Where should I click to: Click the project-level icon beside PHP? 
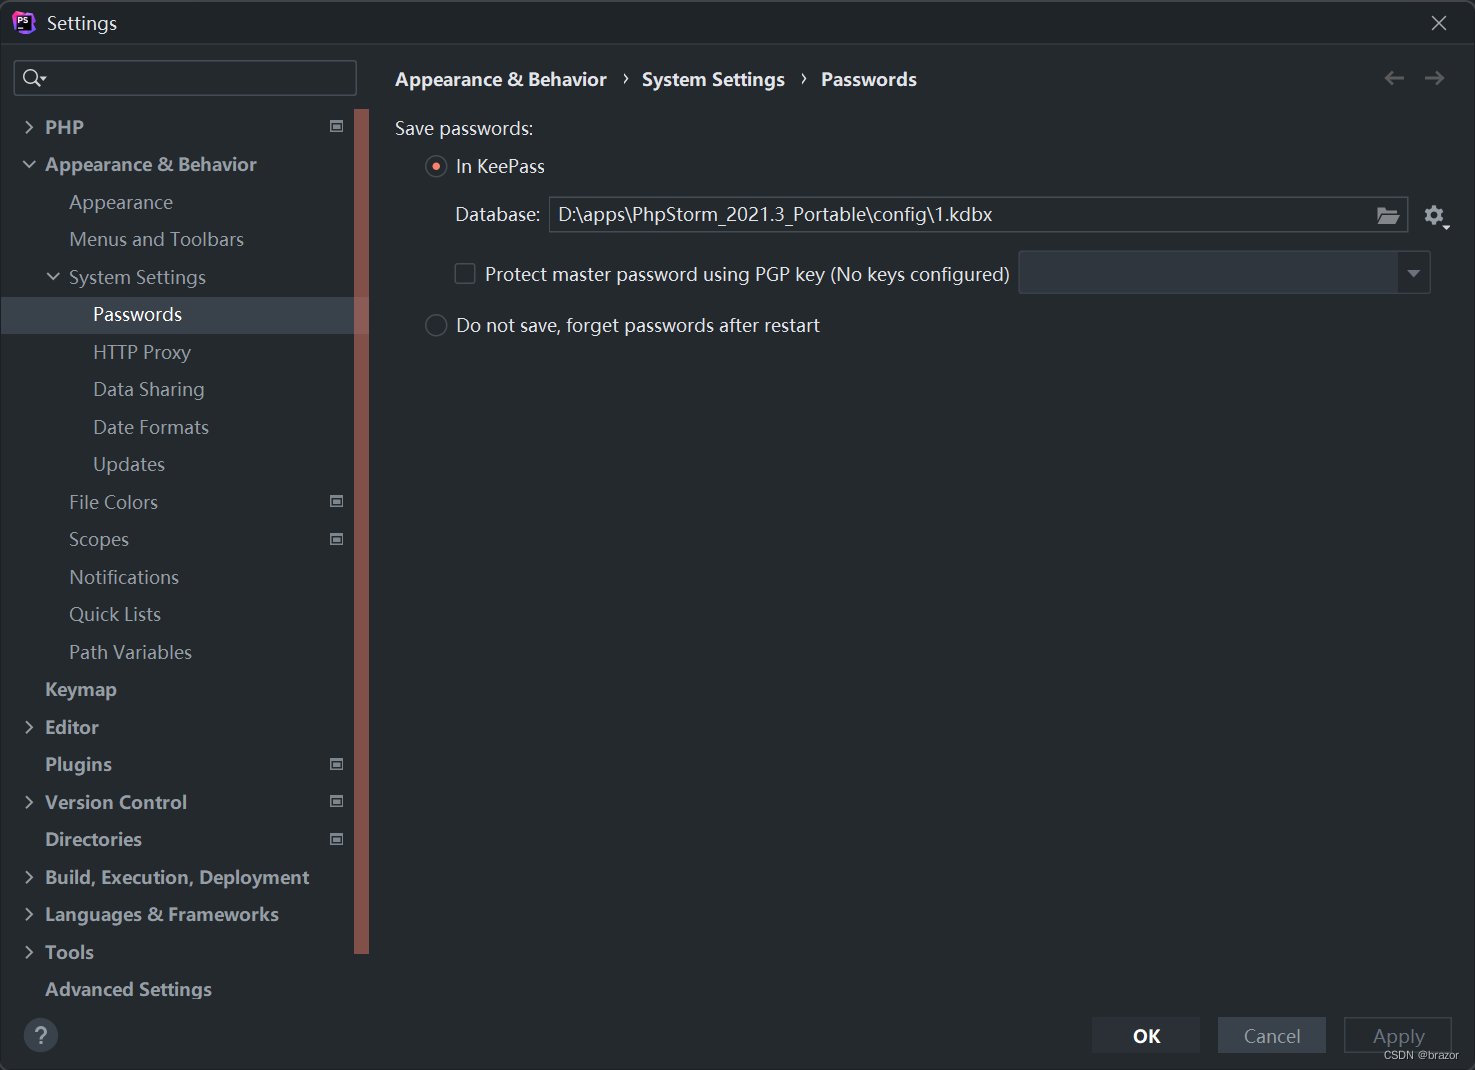[337, 126]
